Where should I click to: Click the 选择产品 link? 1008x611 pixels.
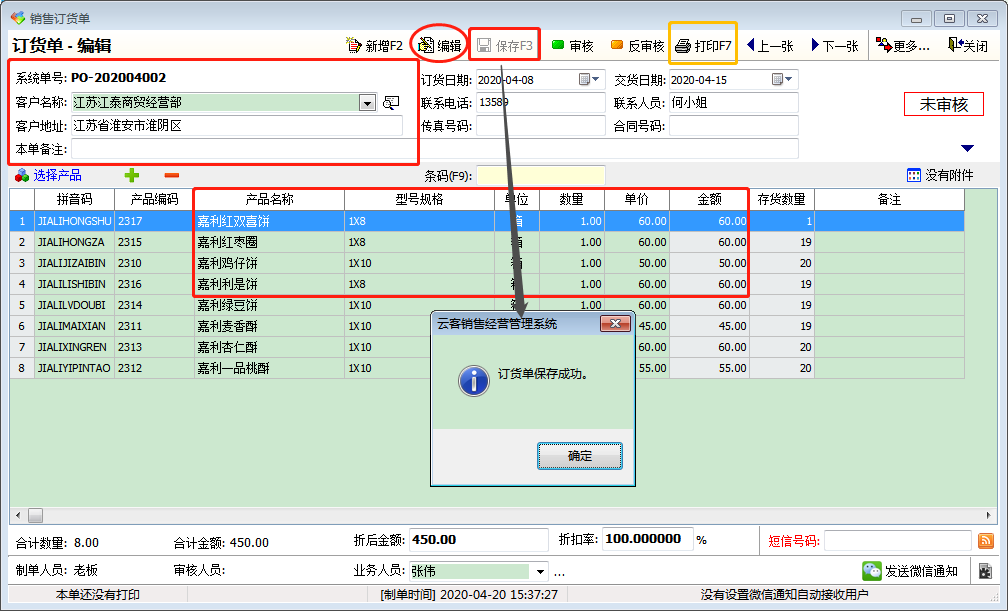coord(48,175)
